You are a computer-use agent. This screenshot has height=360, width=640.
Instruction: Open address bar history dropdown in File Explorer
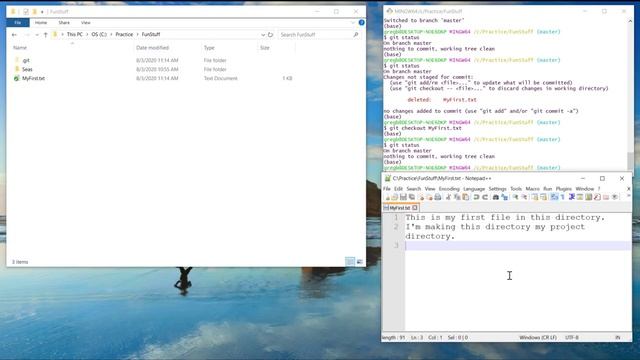(263, 35)
